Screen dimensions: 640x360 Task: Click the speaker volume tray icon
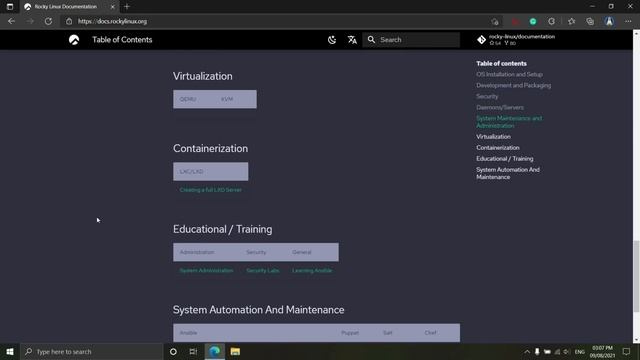click(x=567, y=351)
